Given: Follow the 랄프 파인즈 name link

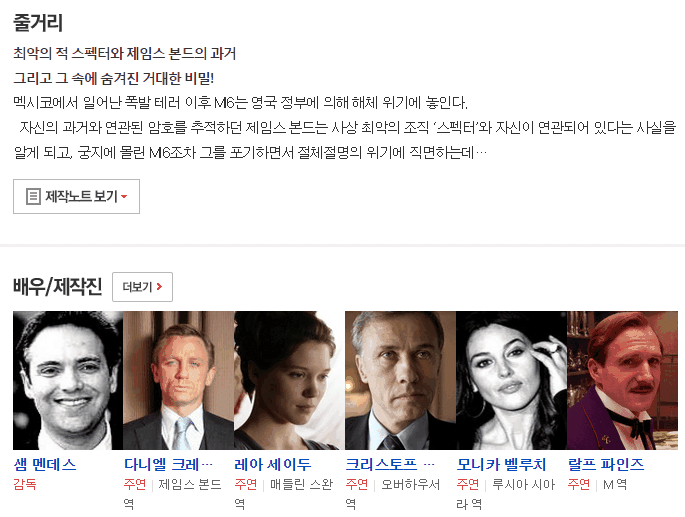Looking at the screenshot, I should coord(606,464).
